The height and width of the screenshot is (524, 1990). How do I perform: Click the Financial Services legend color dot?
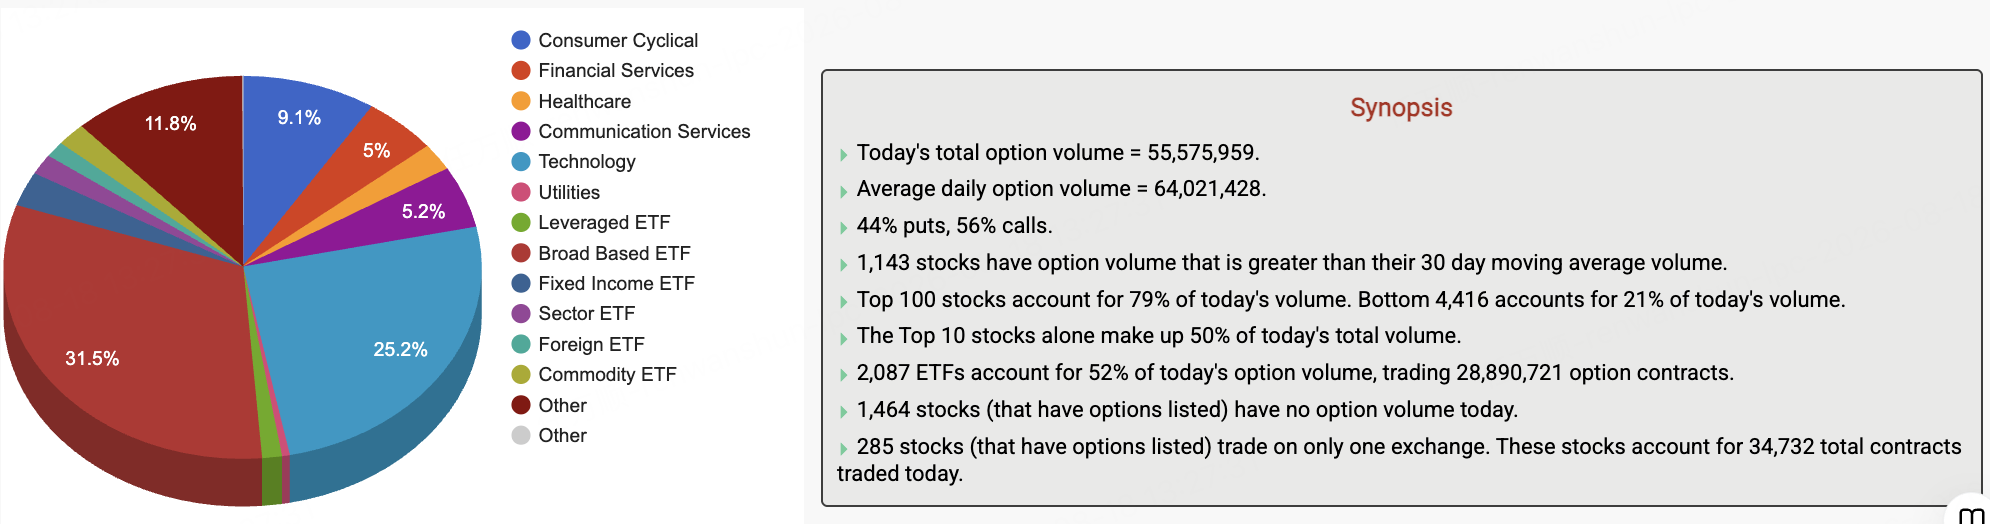[x=521, y=70]
